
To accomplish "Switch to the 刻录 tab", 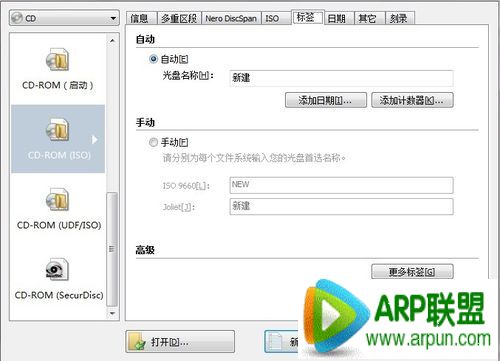I will 399,18.
